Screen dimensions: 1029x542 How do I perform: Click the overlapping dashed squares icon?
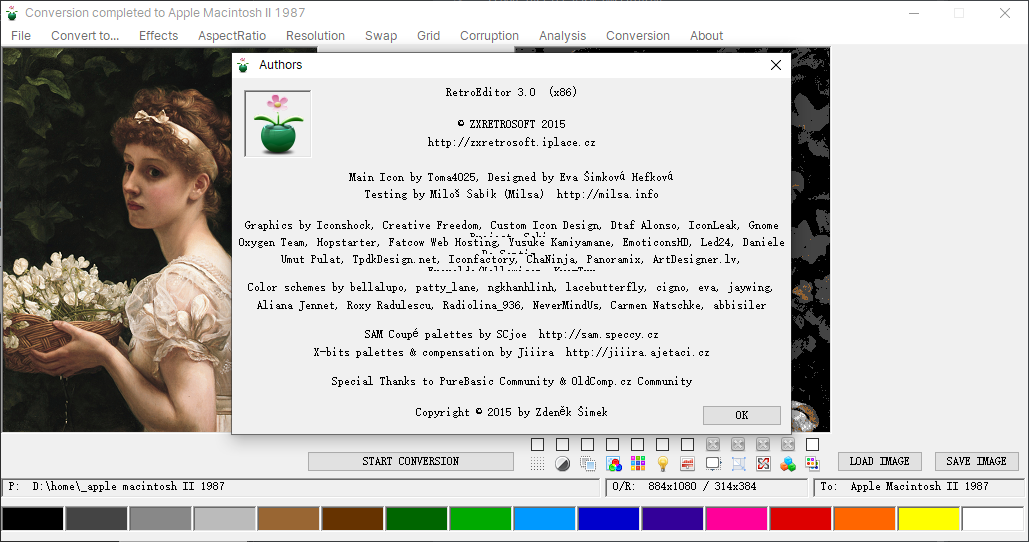[x=587, y=464]
